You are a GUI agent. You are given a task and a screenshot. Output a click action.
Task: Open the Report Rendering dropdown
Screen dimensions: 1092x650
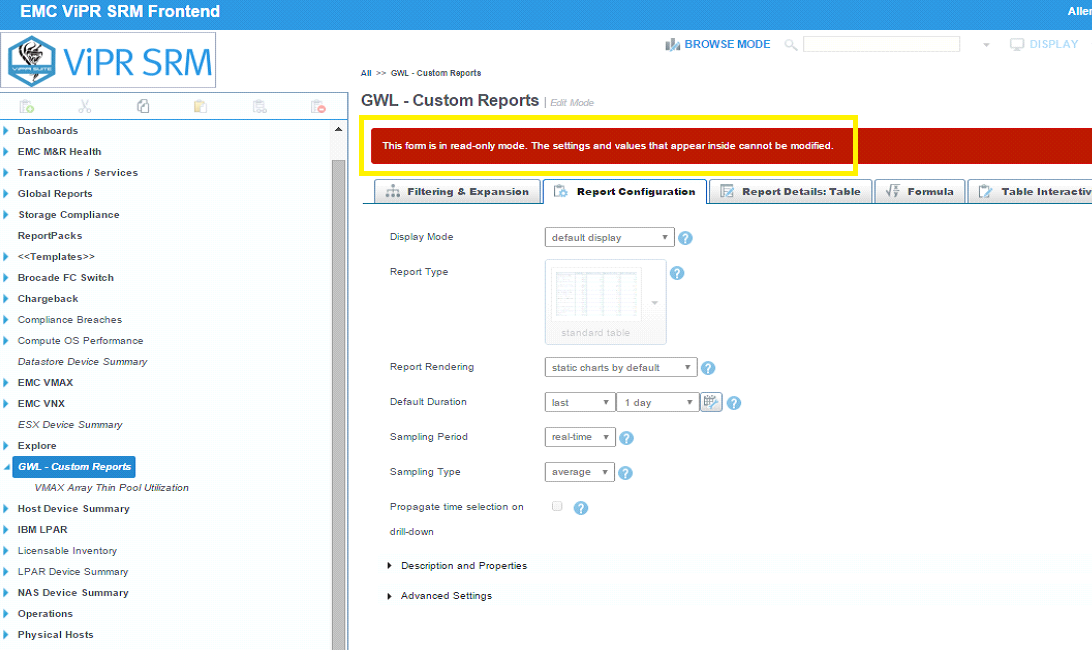click(621, 367)
